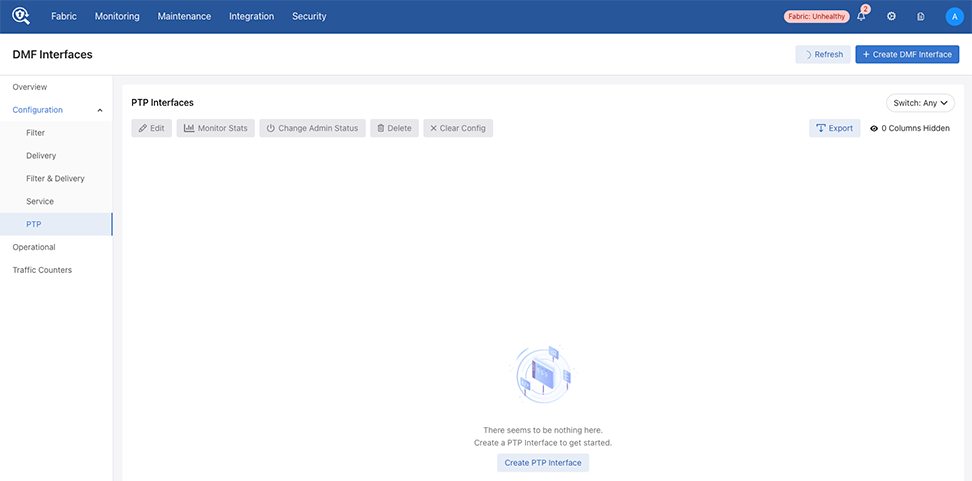The height and width of the screenshot is (481, 972).
Task: Open the notifications bell icon
Action: point(861,17)
